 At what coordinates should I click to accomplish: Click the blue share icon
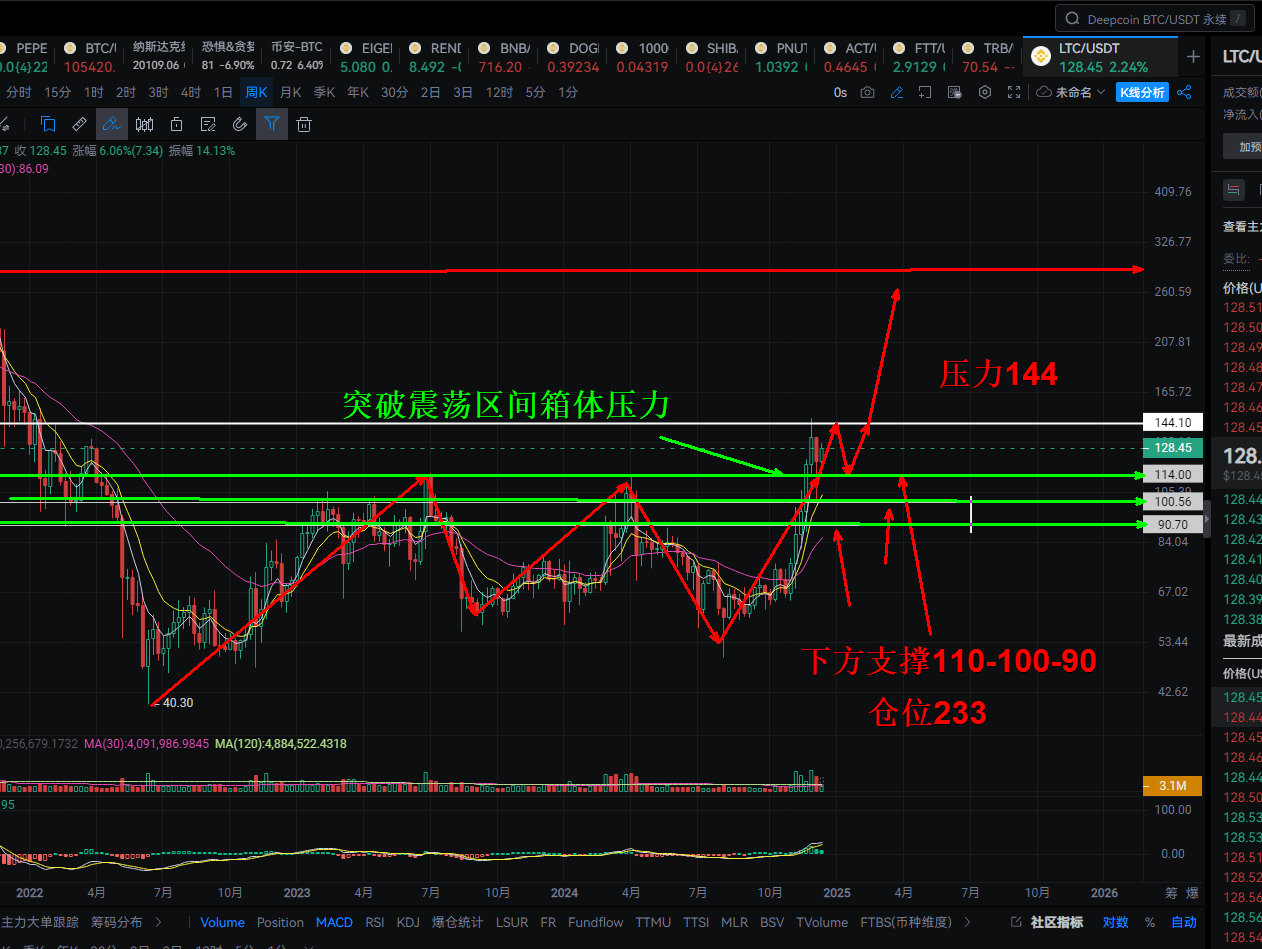tap(1184, 92)
